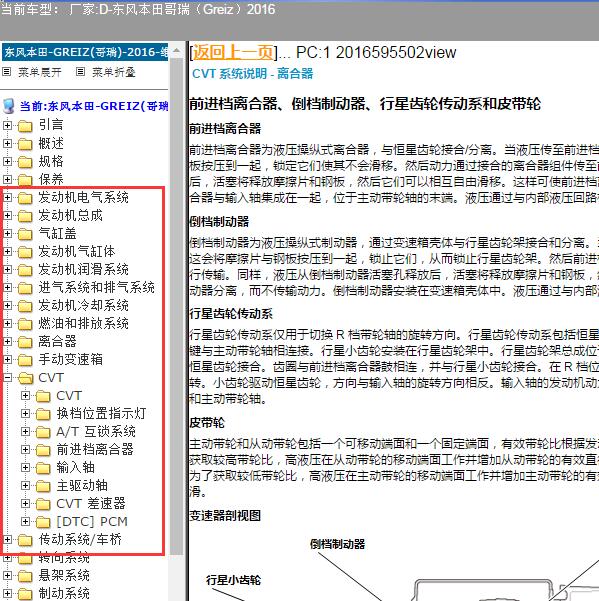Image resolution: width=599 pixels, height=601 pixels.
Task: Expand the 手动变速箱 tree node
Action: 7,360
